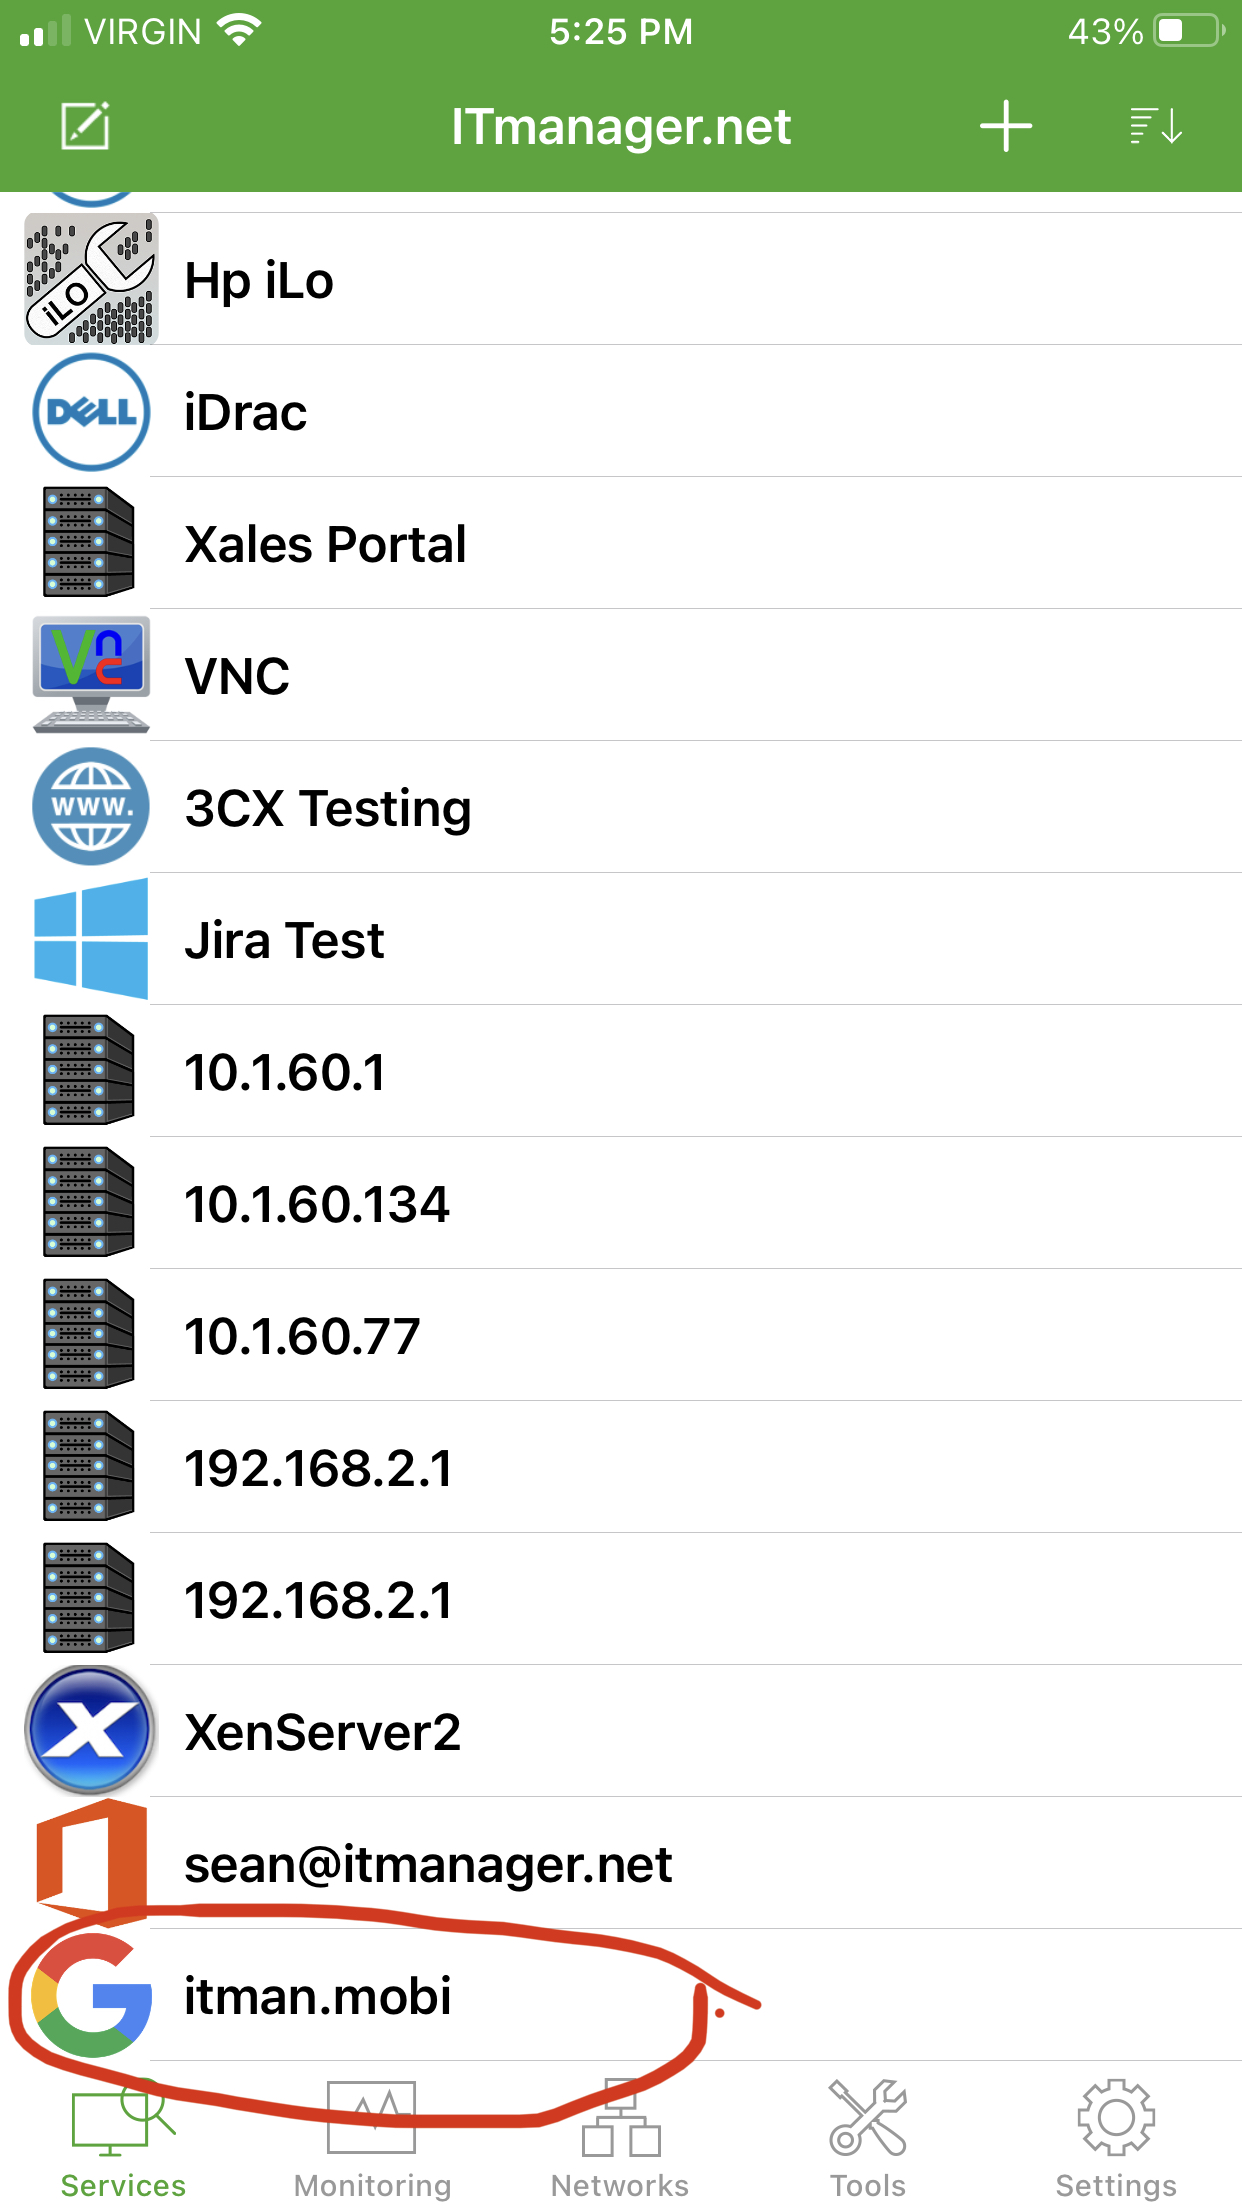Tap the Google logo for itman.mobi
The width and height of the screenshot is (1242, 2208).
click(91, 1995)
